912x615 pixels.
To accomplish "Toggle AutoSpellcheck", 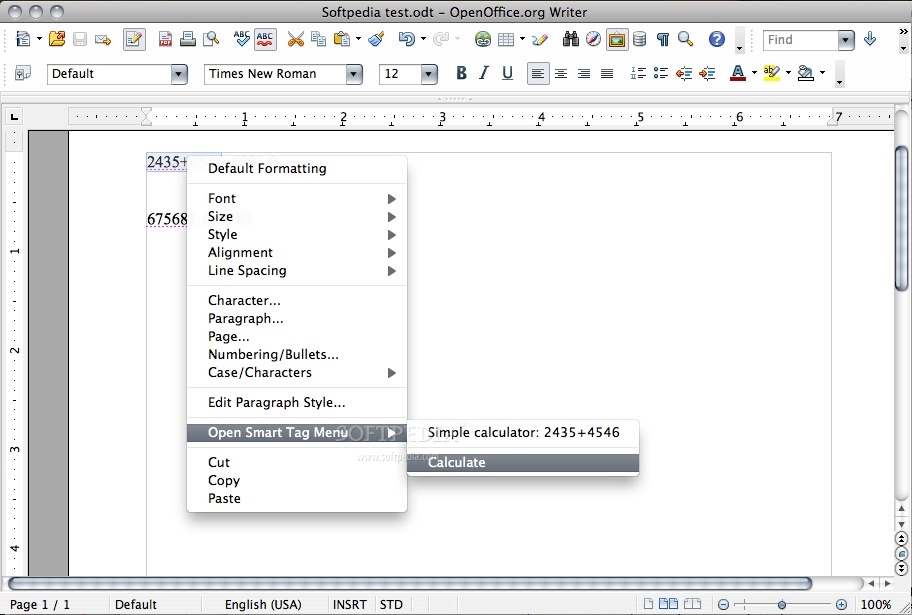I will [265, 39].
